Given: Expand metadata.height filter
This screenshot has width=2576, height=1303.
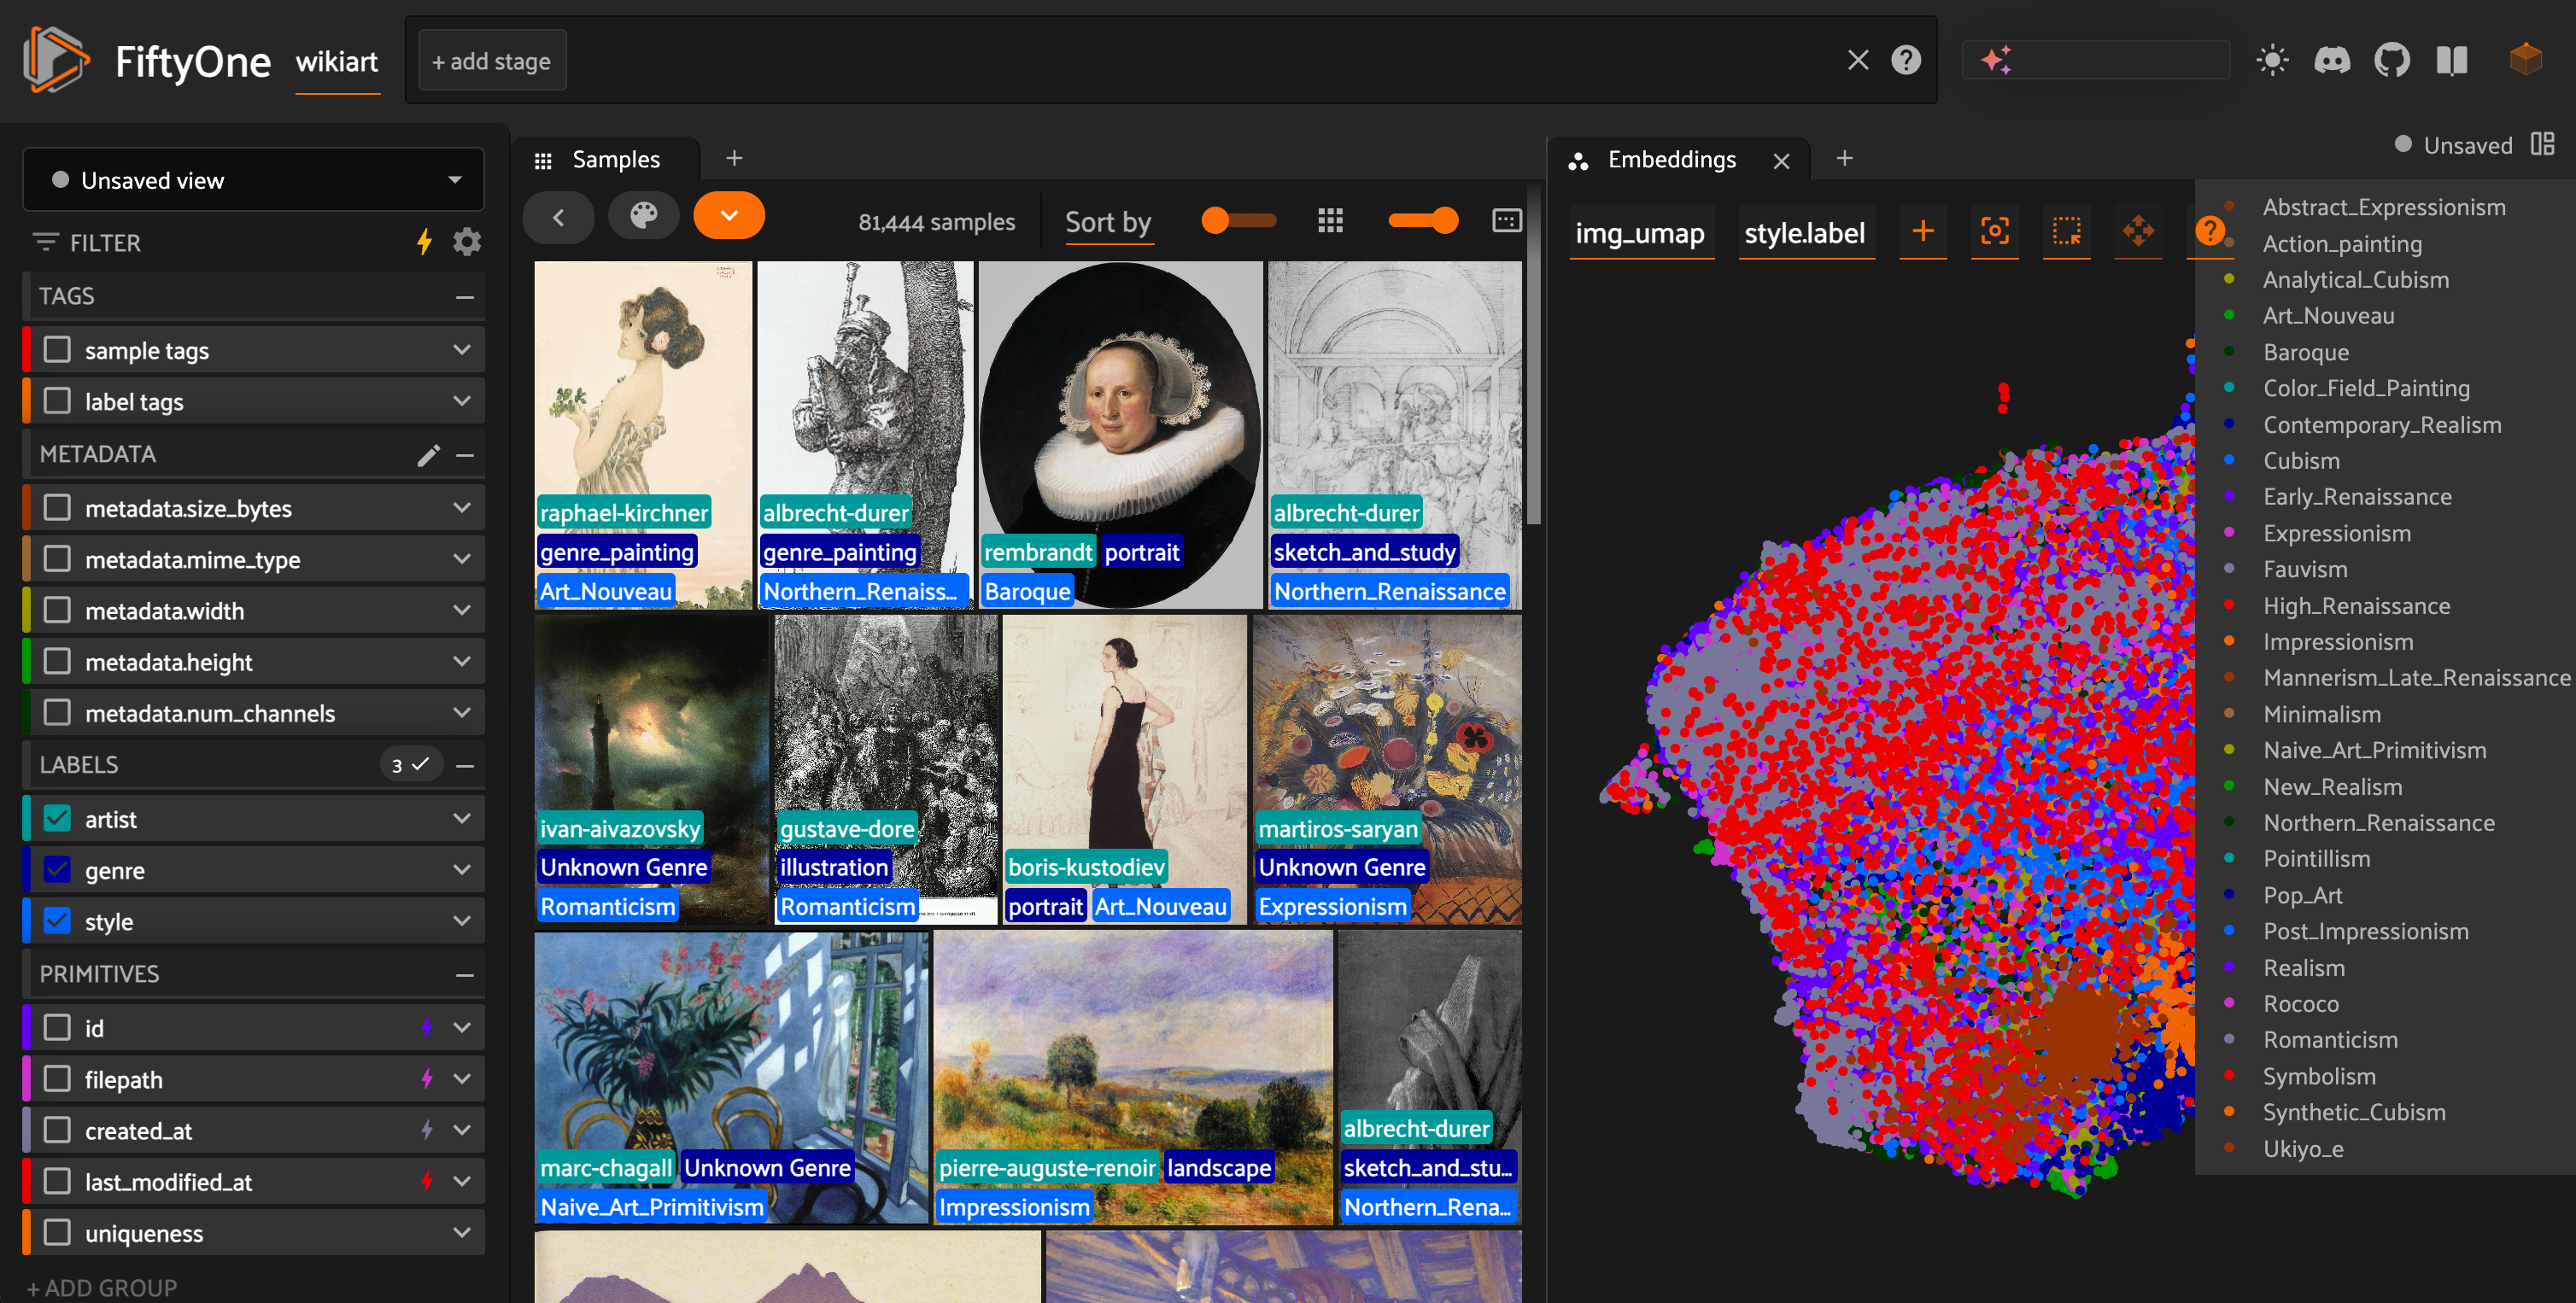Looking at the screenshot, I should point(462,661).
